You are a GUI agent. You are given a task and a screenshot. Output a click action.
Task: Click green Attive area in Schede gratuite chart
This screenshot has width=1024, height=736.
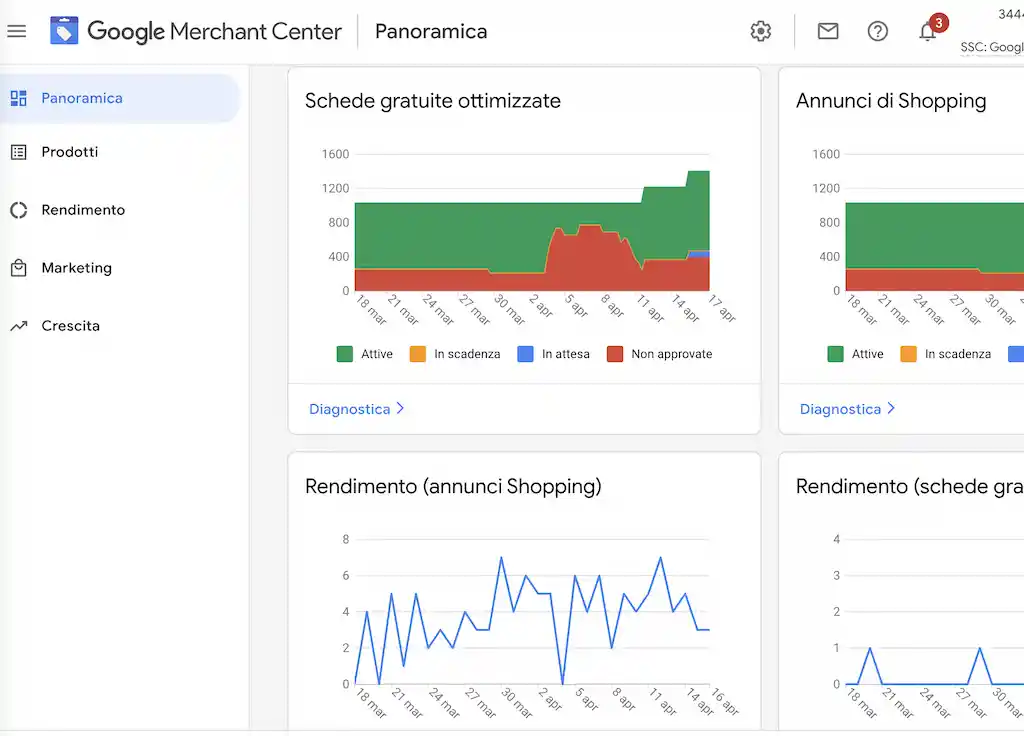pyautogui.click(x=457, y=235)
